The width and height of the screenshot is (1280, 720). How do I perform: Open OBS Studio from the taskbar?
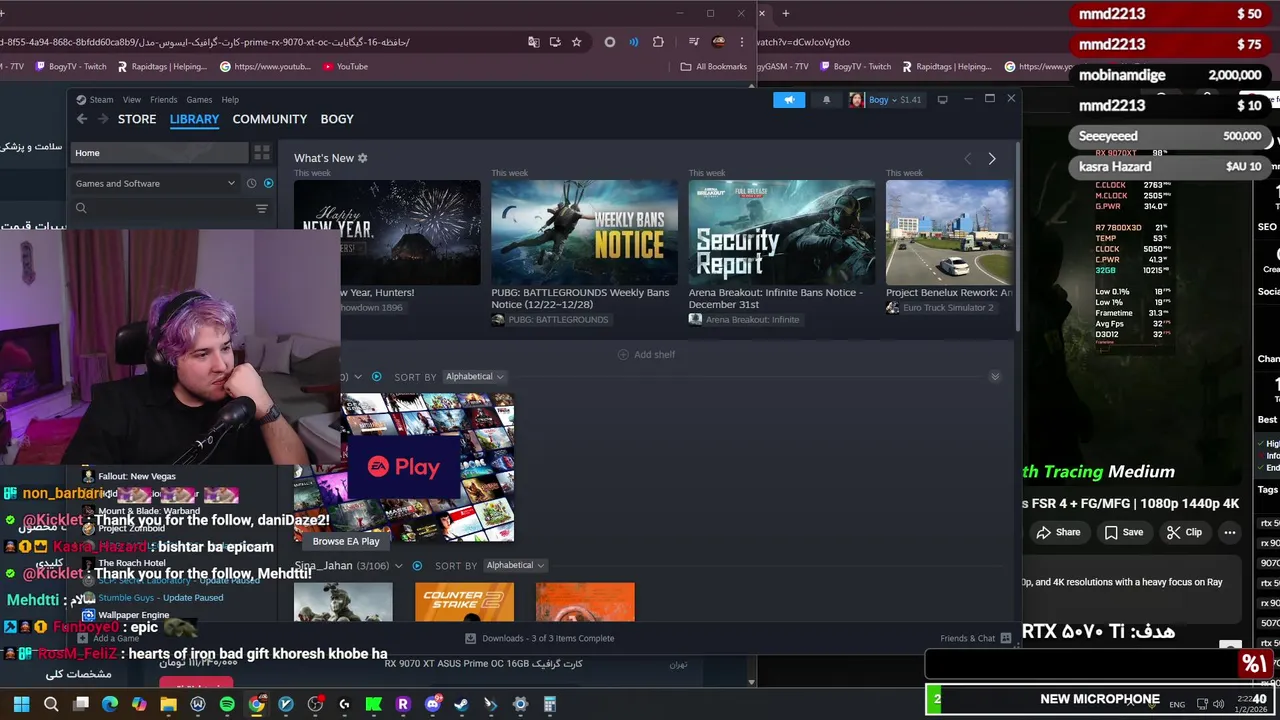click(315, 704)
